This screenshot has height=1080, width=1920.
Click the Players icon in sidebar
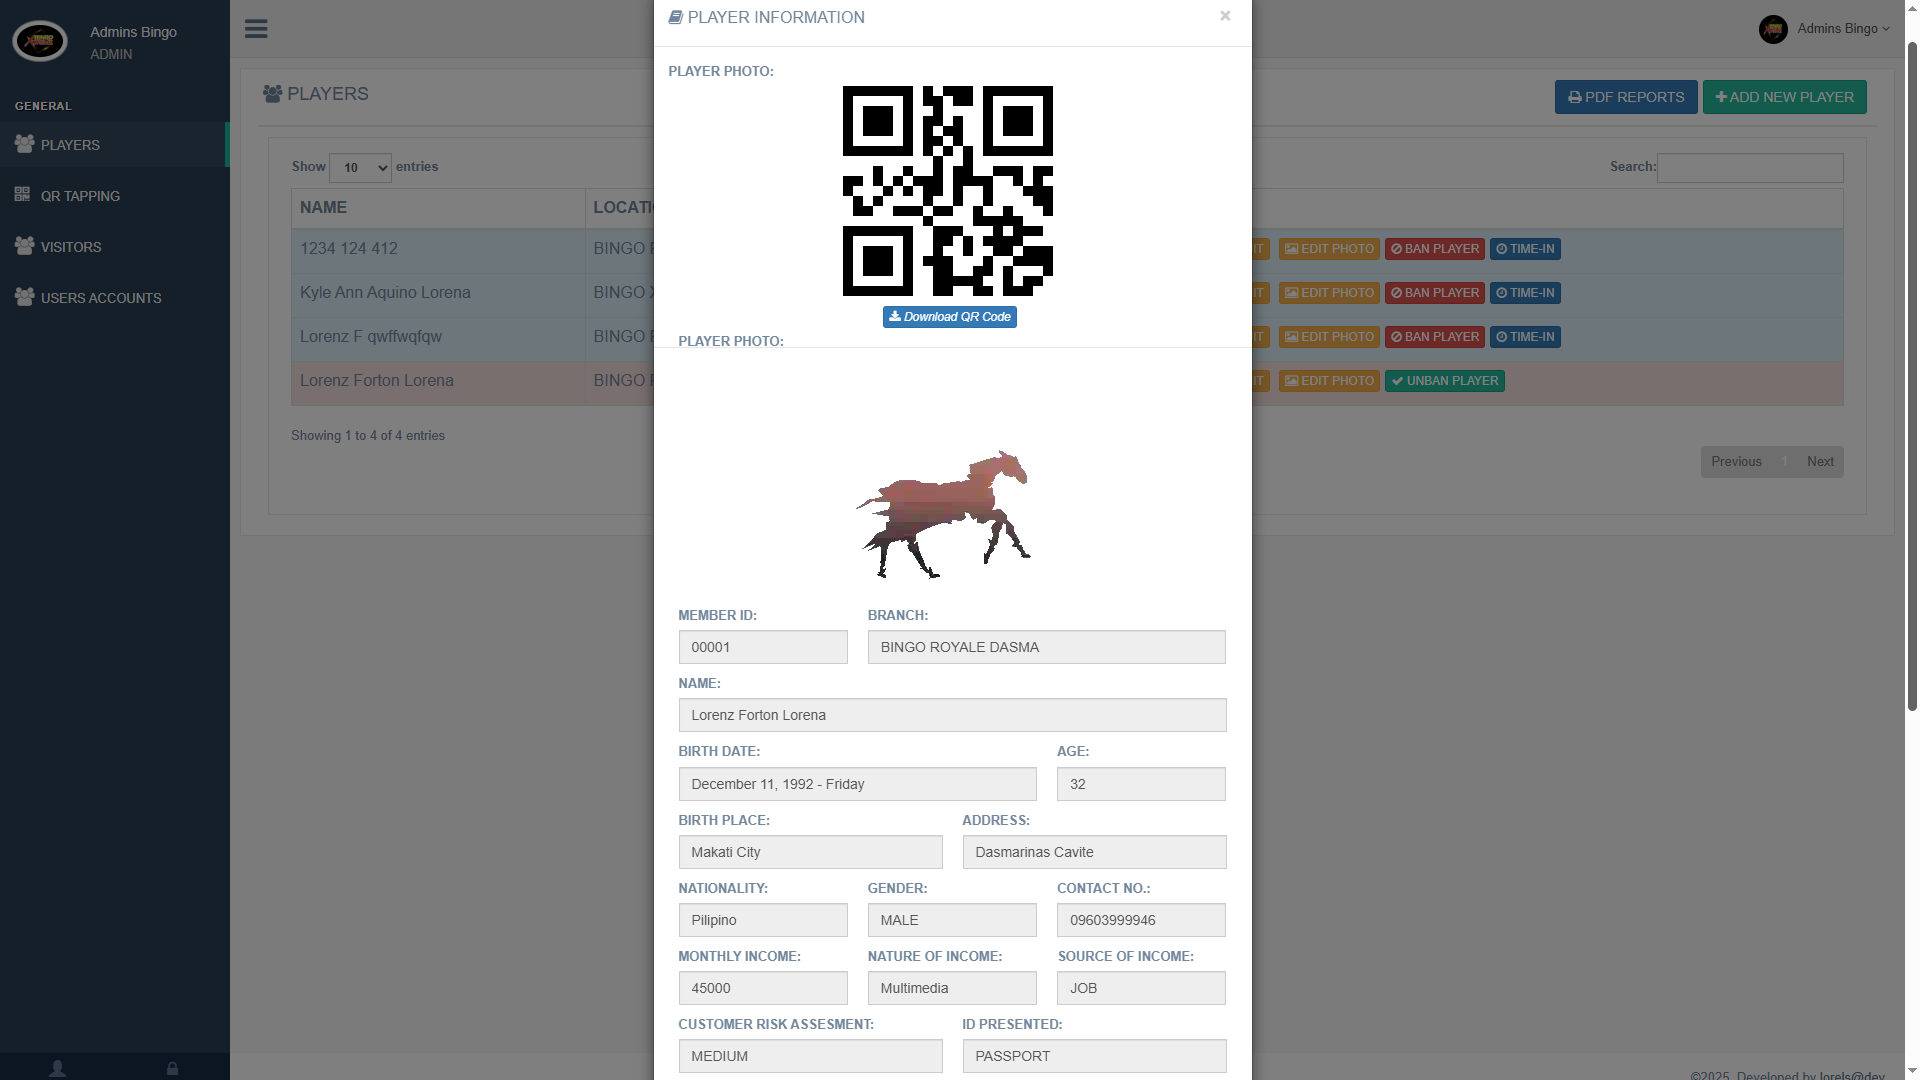click(24, 144)
